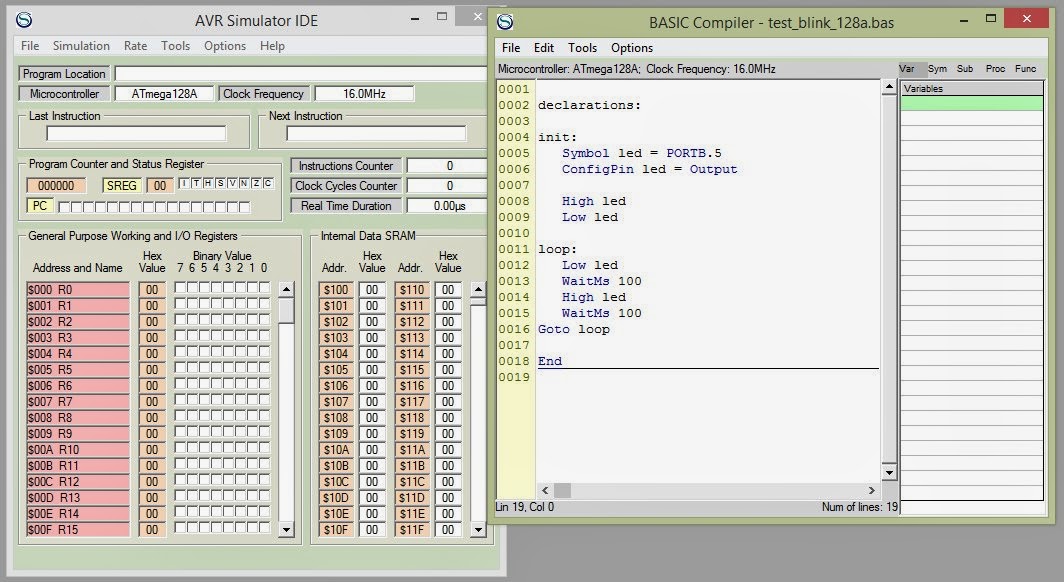This screenshot has width=1064, height=582.
Task: Open the Help menu
Action: (272, 45)
